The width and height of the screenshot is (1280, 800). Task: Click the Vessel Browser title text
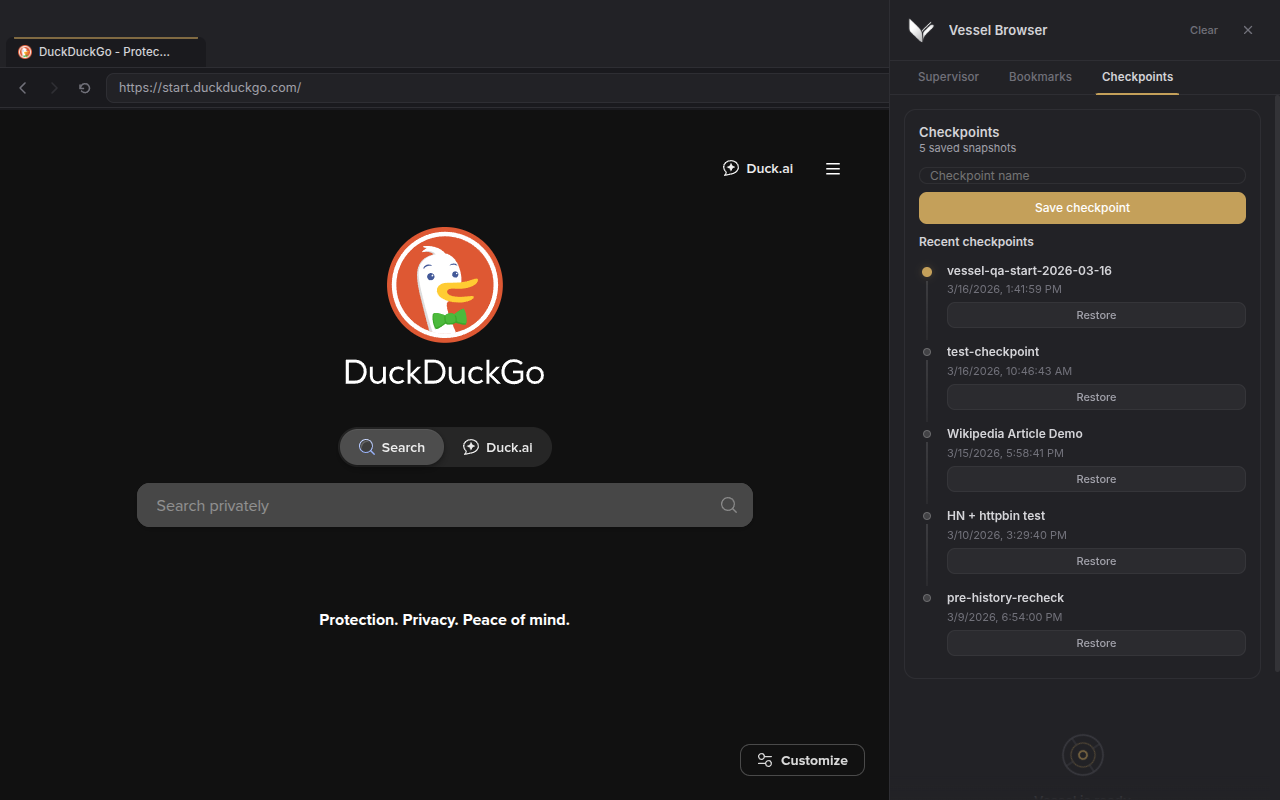coord(998,30)
